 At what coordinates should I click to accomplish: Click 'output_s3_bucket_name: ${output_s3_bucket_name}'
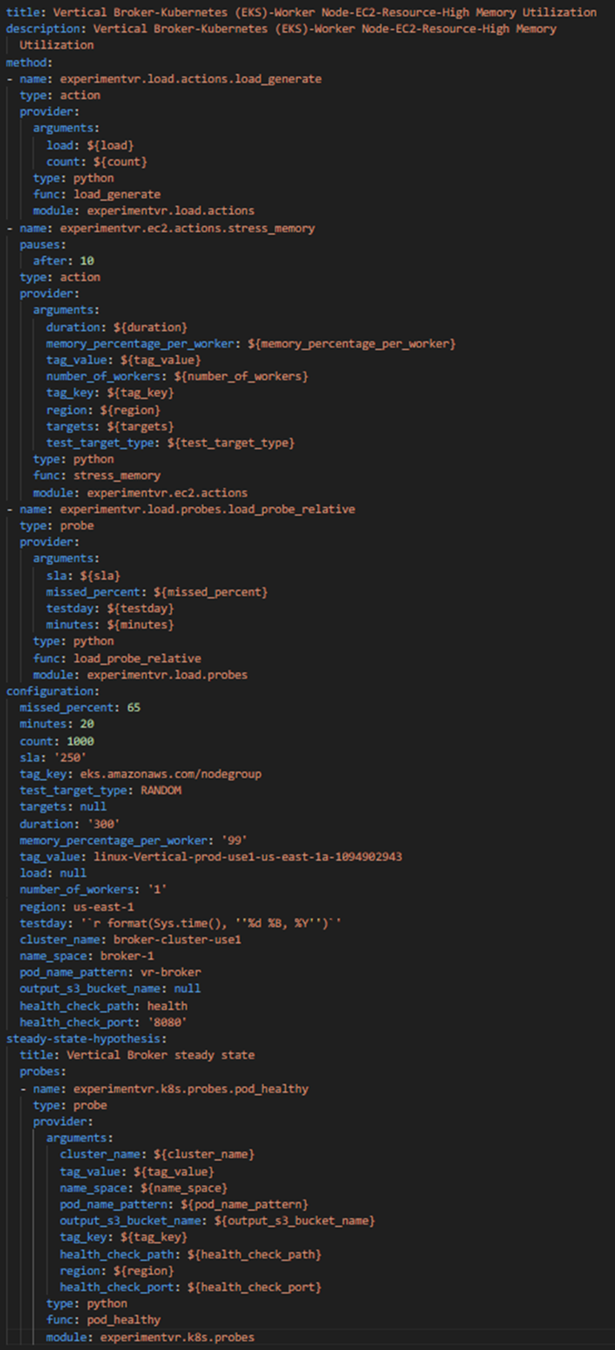tap(217, 1220)
